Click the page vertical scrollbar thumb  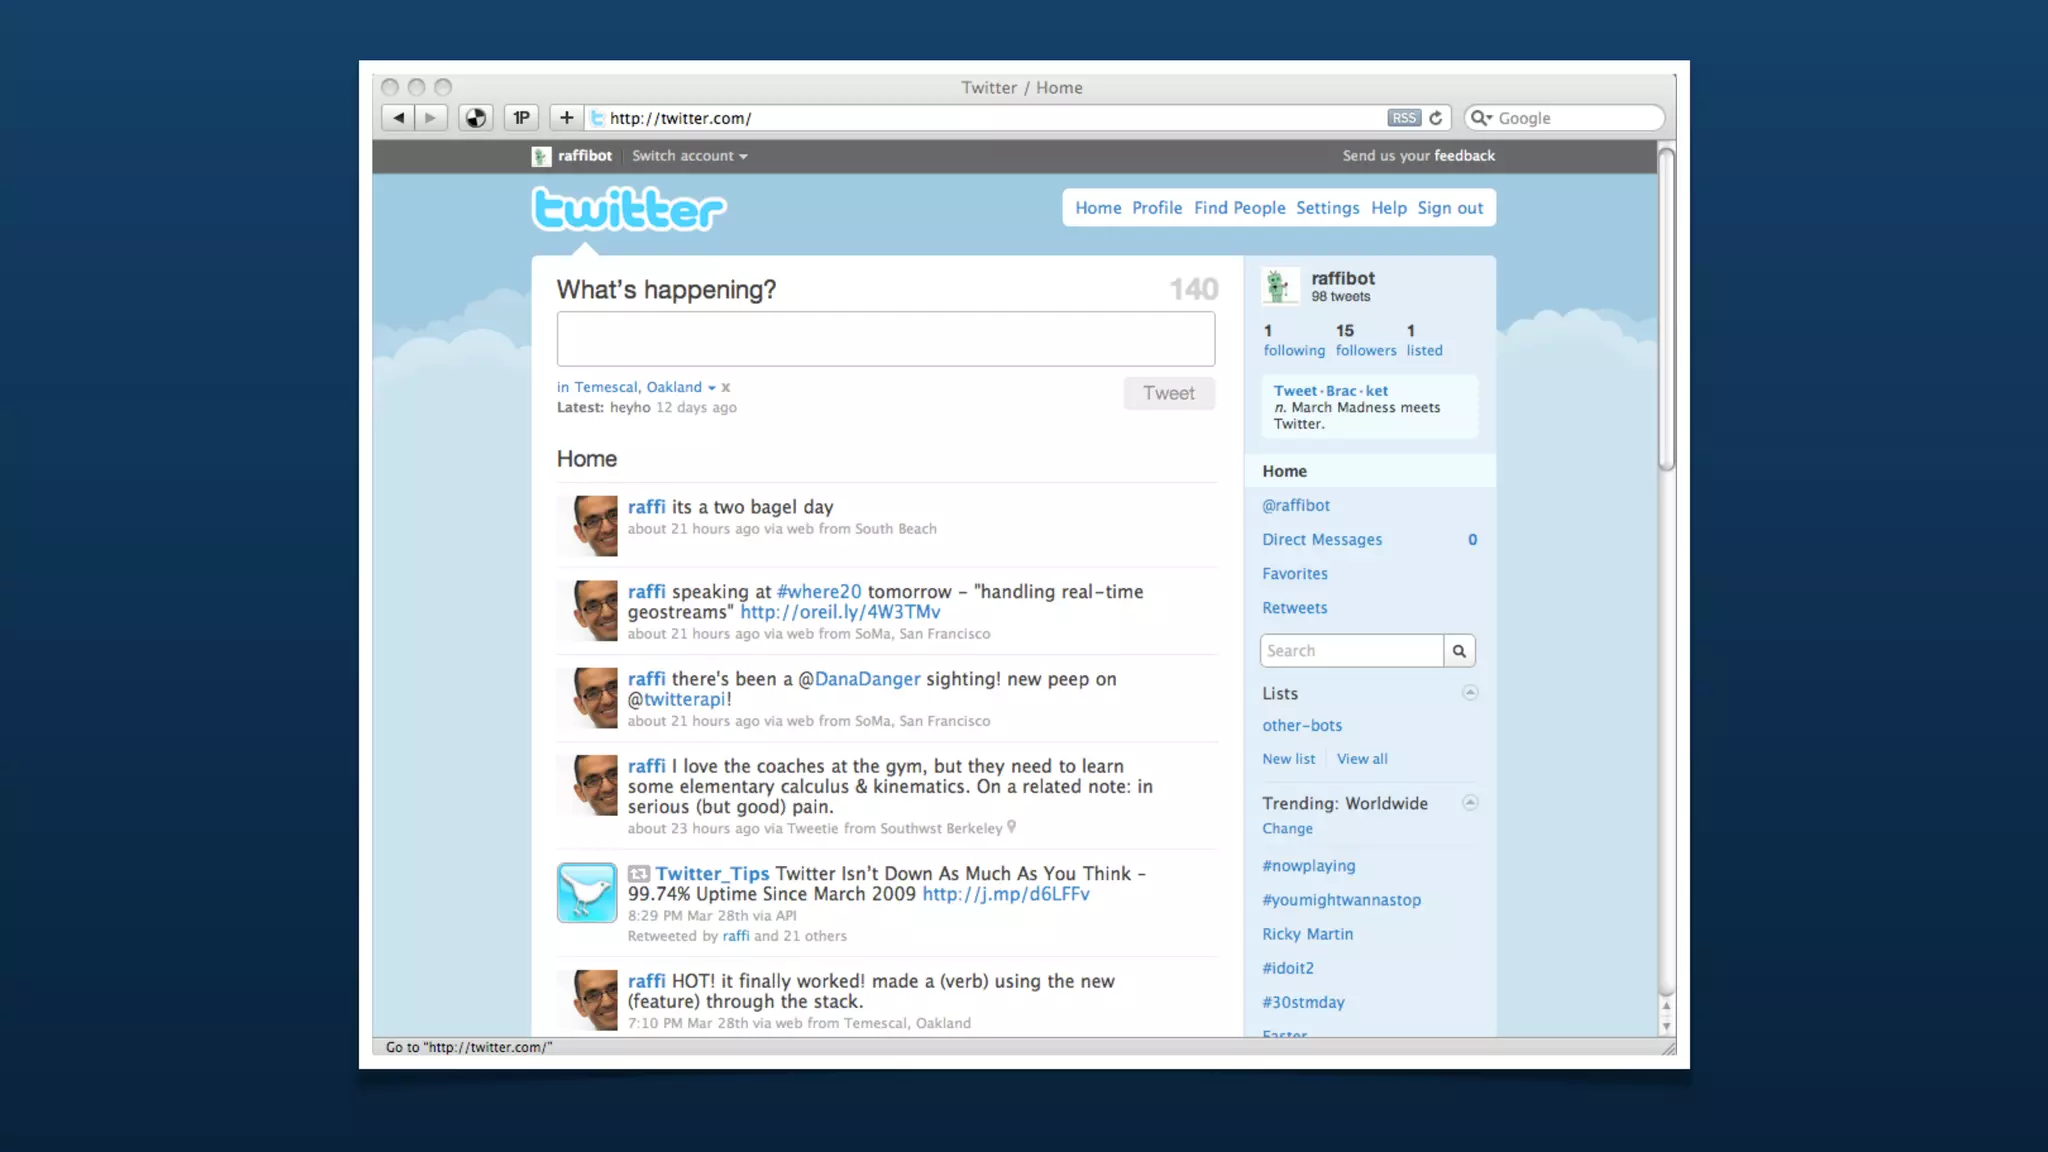(x=1666, y=310)
